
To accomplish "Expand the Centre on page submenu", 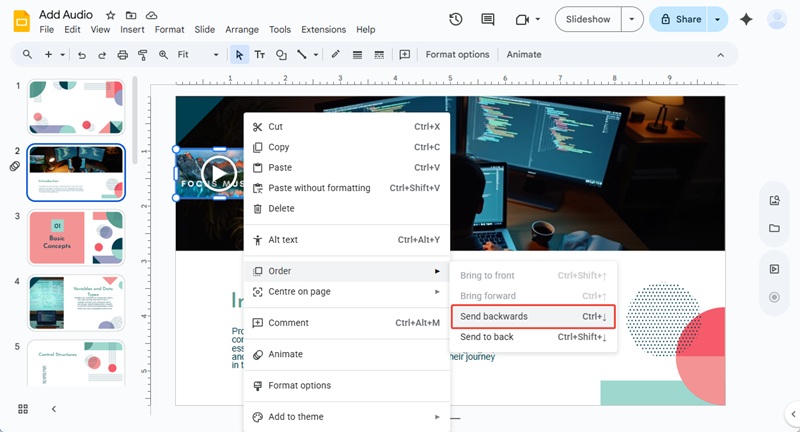I will (x=347, y=292).
